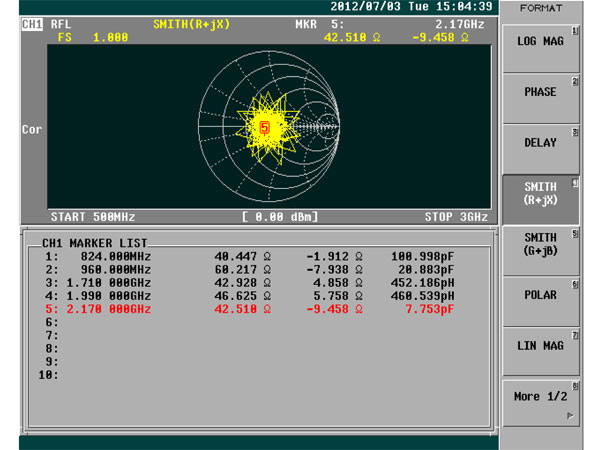This screenshot has height=450, width=600.
Task: Click the RFL measurement label
Action: pos(60,24)
